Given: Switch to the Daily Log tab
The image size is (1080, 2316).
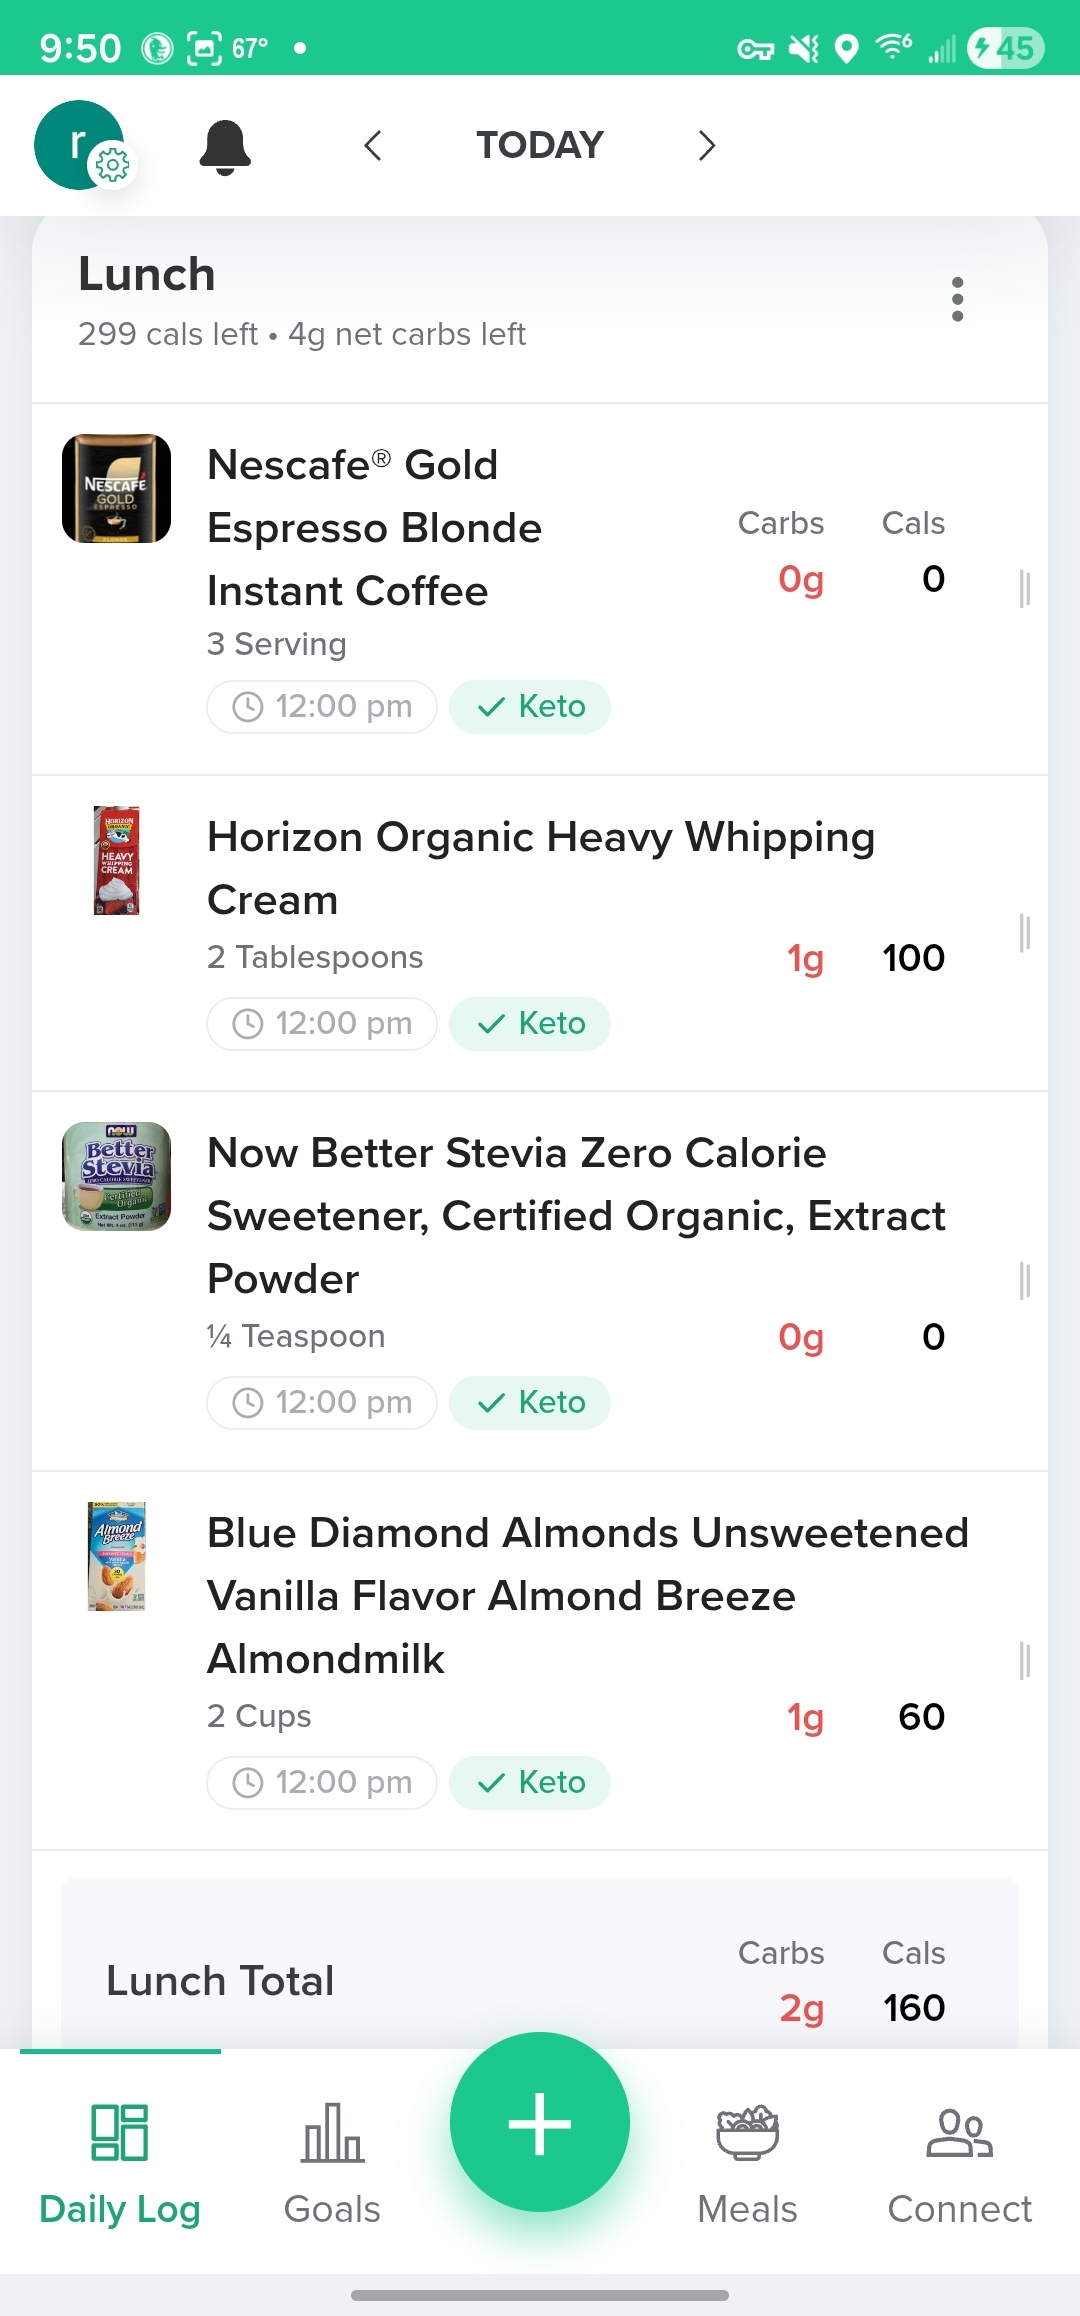Looking at the screenshot, I should point(120,2162).
